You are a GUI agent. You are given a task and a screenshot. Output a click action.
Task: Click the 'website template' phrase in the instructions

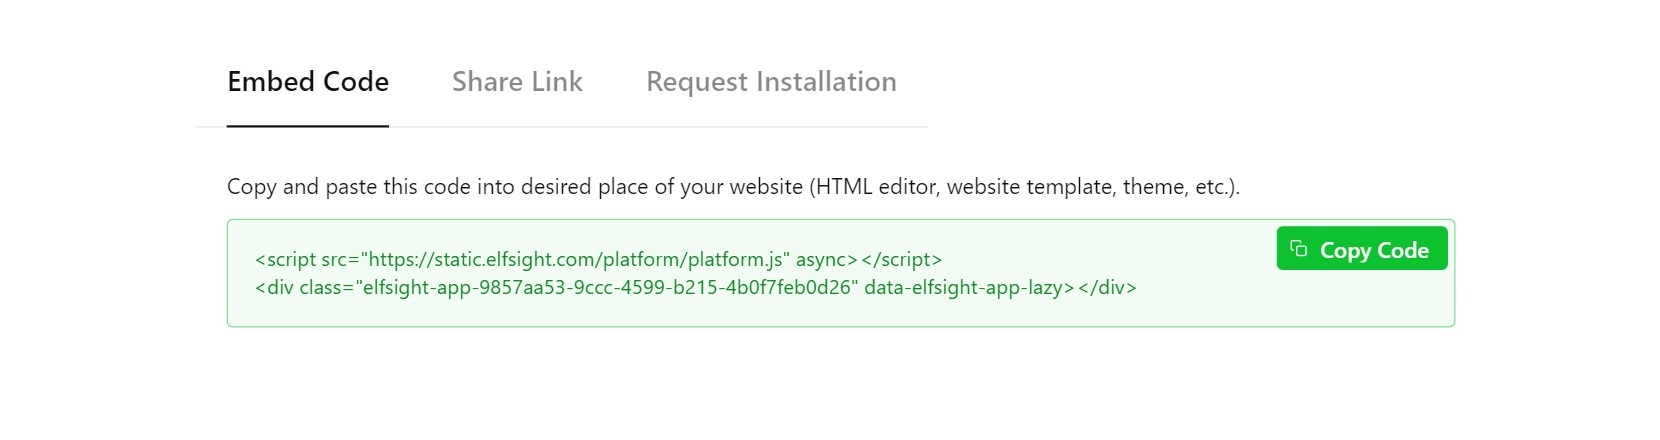1030,187
